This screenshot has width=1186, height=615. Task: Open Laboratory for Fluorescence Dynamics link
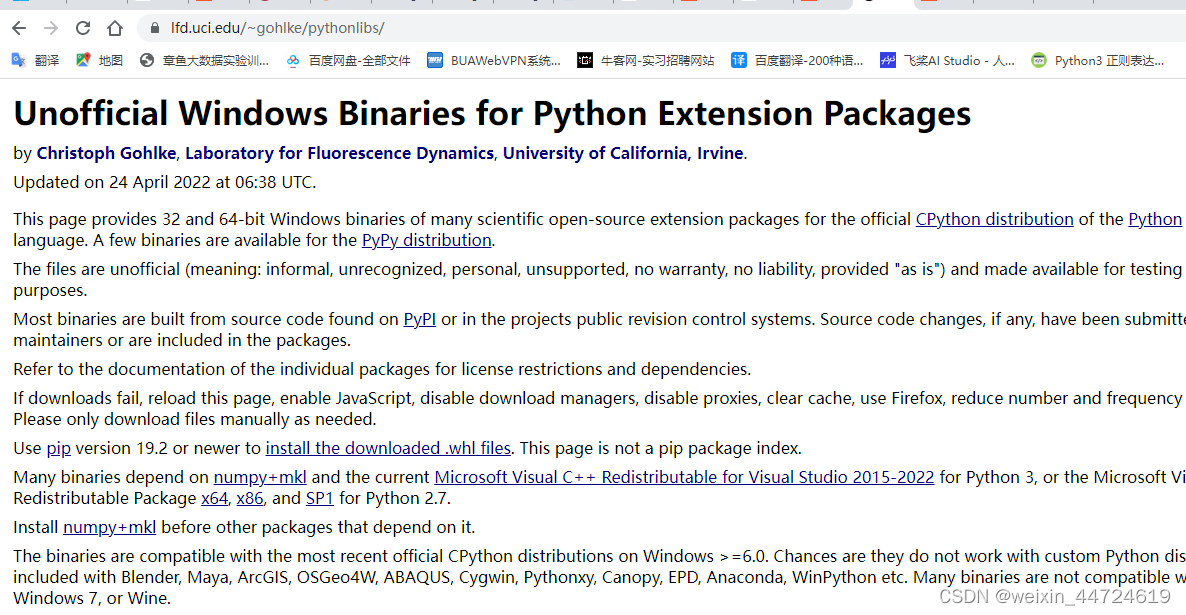340,153
